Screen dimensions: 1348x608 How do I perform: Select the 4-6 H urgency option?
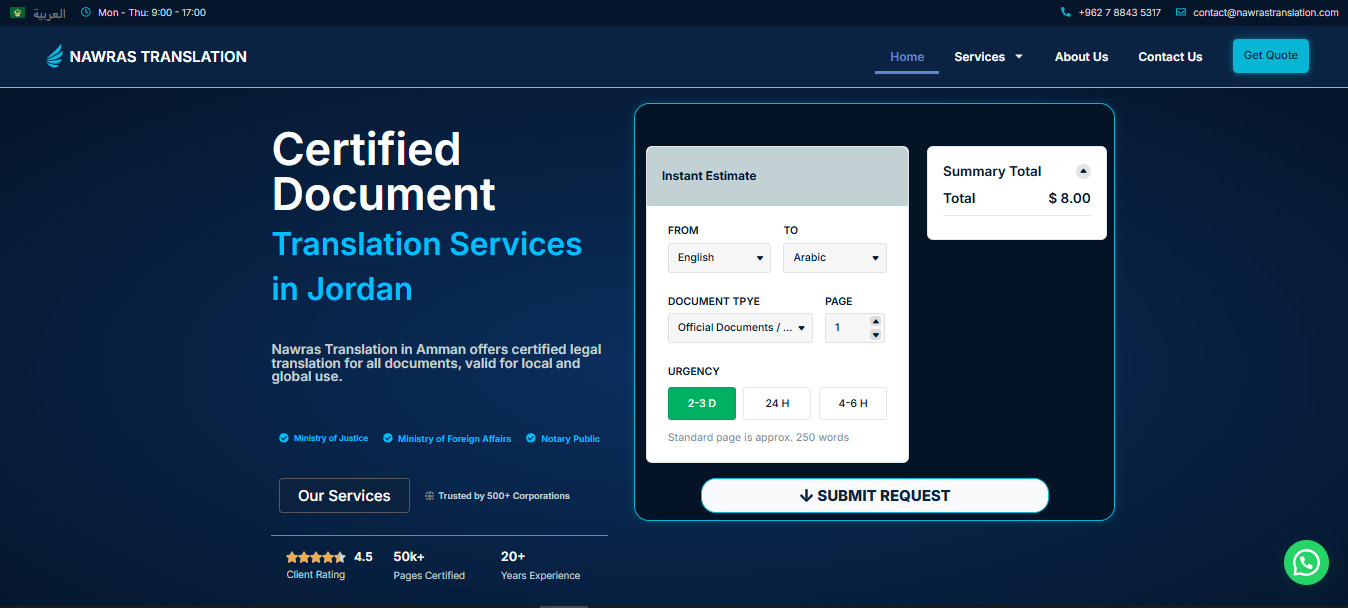pos(853,403)
